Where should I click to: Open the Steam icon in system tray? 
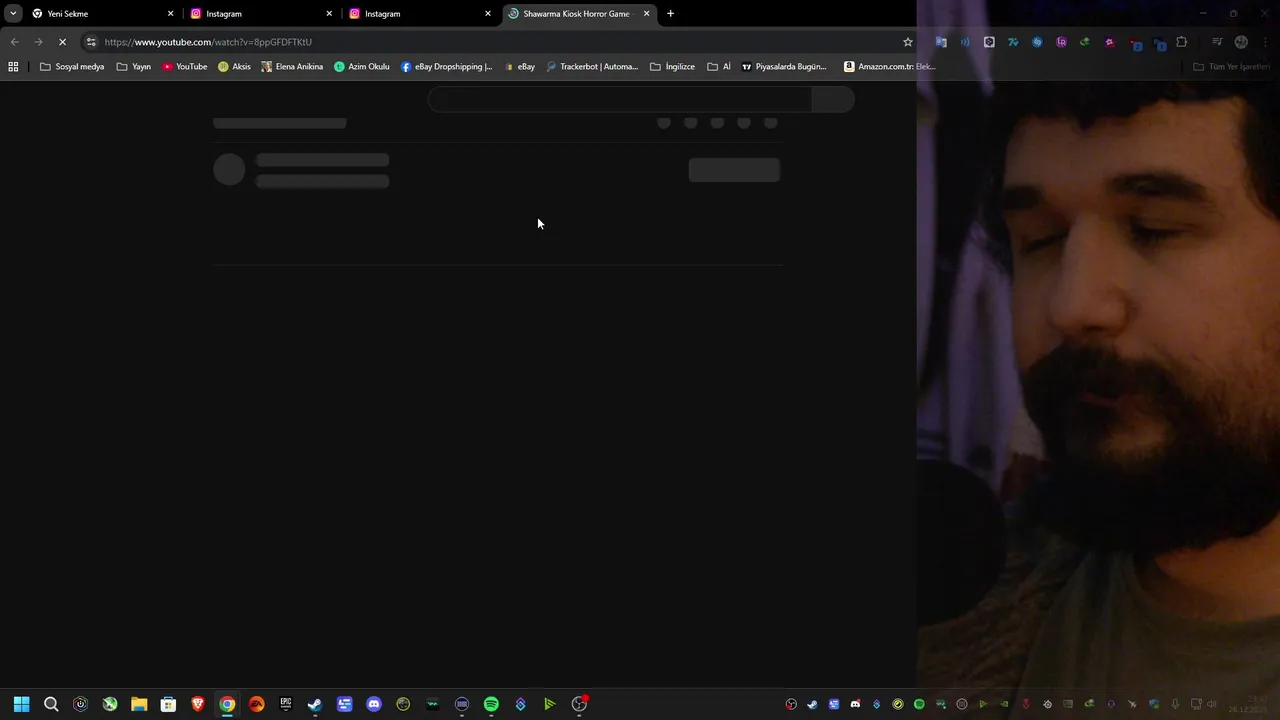(x=812, y=704)
